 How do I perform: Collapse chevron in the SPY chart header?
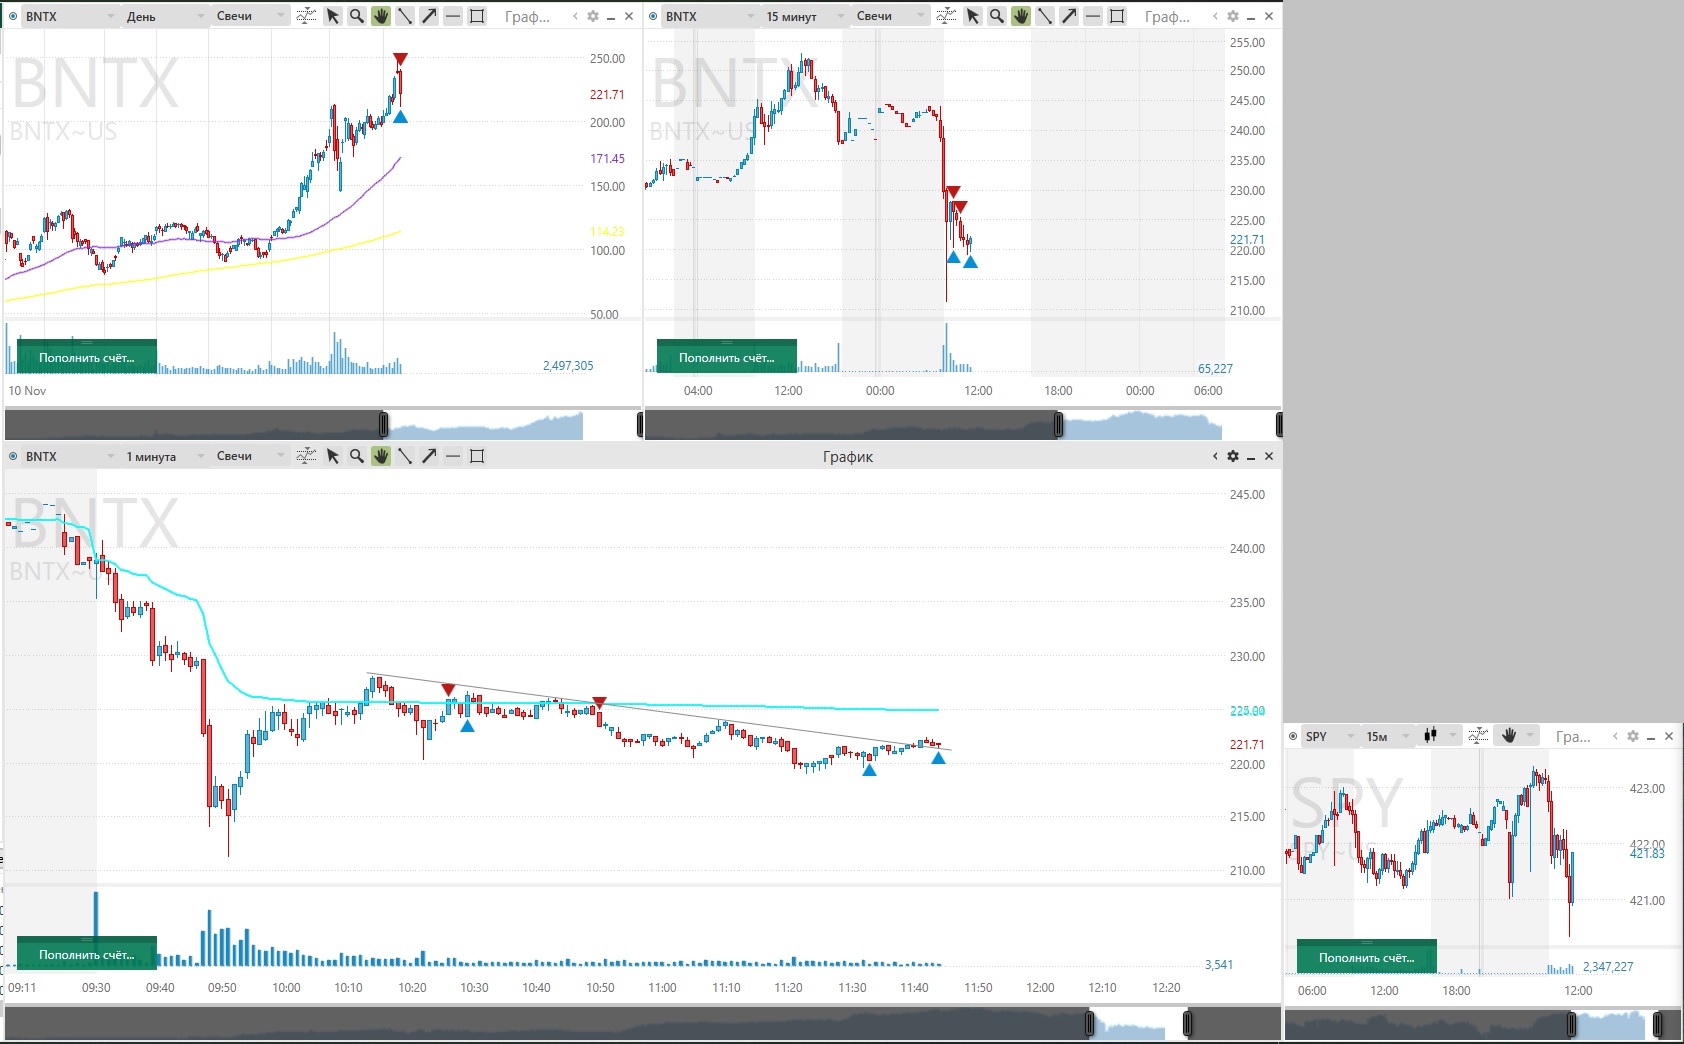tap(1615, 736)
